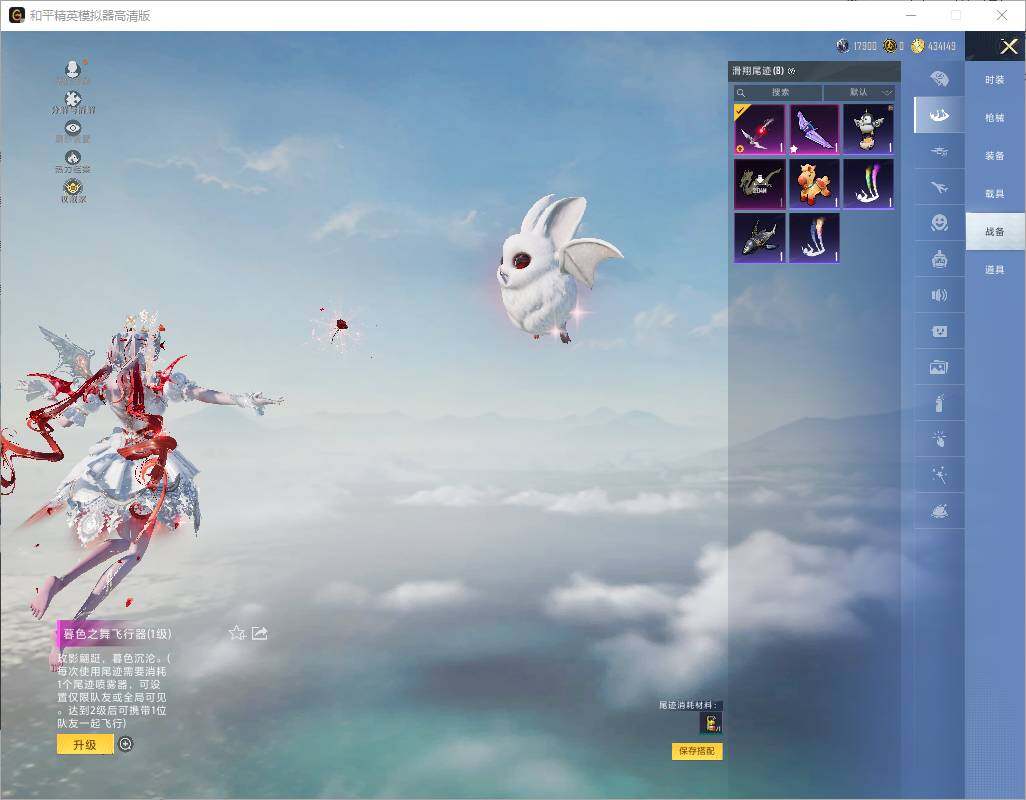Open the photo gallery category icon
This screenshot has height=800, width=1026.
pos(940,368)
